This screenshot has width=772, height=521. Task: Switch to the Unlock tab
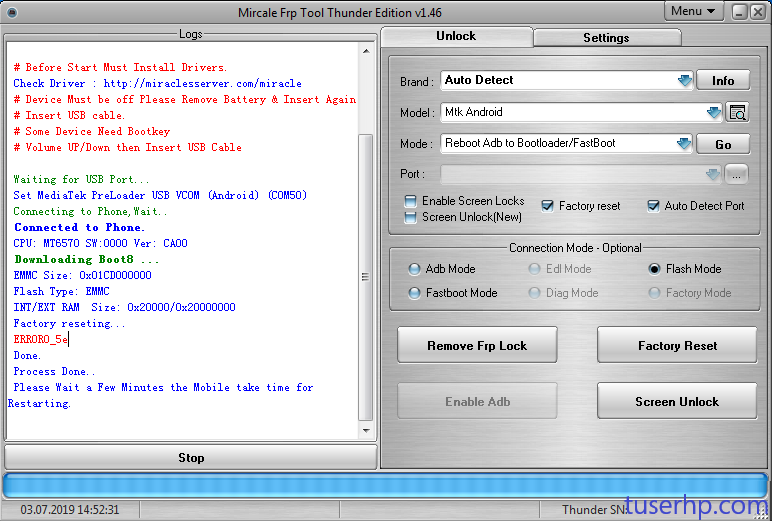456,36
